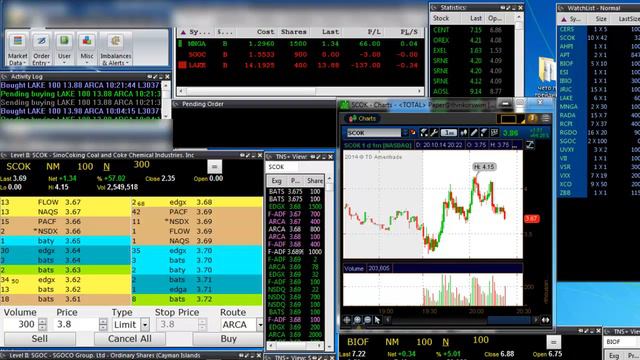640x360 pixels.
Task: Click the symbol field in the SCOK chart
Action: (x=373, y=133)
